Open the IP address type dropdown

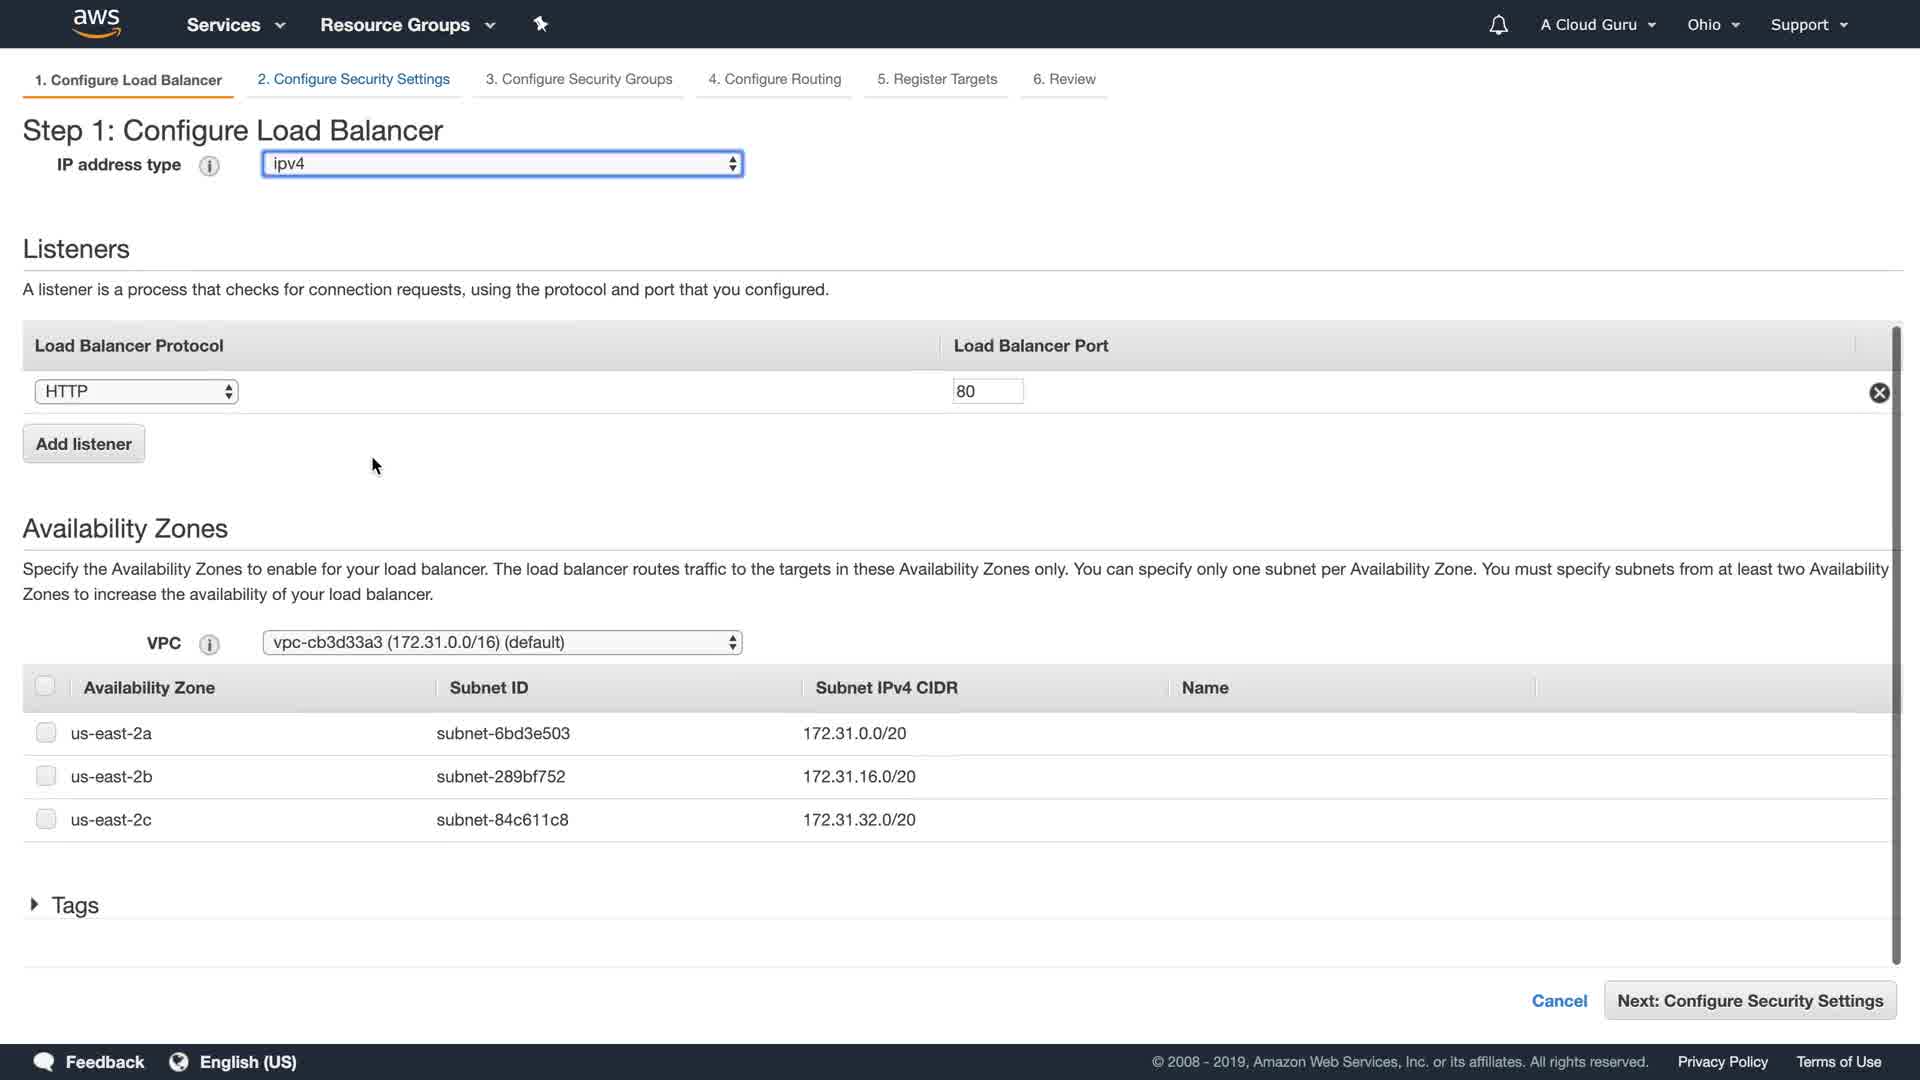click(x=502, y=164)
